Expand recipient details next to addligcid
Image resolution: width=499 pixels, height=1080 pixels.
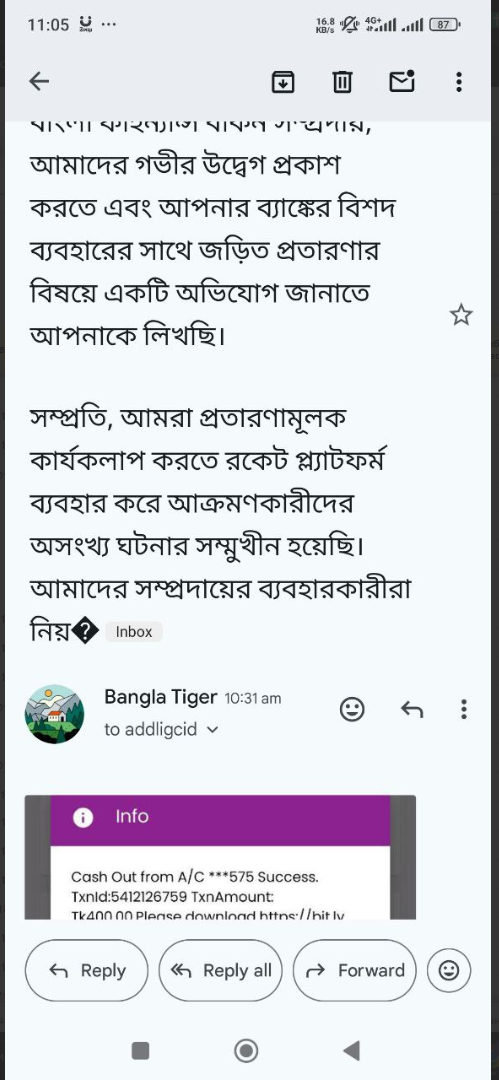pos(212,729)
